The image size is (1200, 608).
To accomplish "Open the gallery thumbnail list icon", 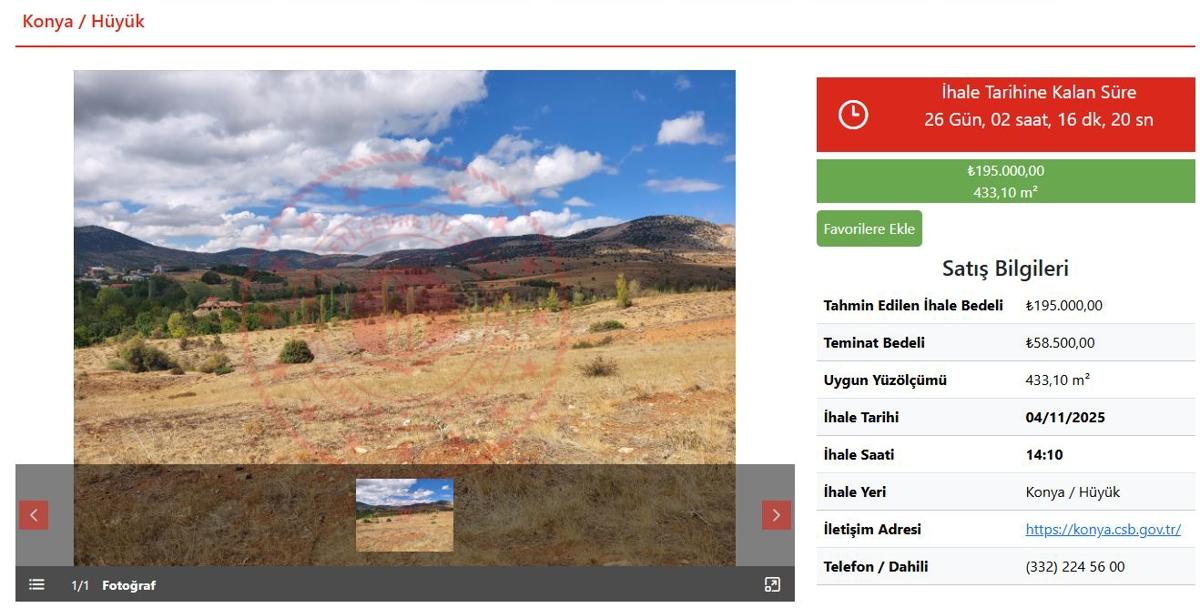I will [37, 585].
